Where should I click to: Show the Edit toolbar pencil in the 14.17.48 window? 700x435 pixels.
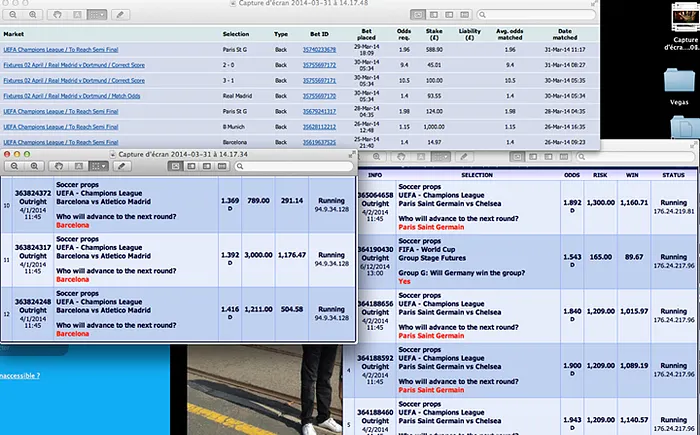click(x=120, y=15)
